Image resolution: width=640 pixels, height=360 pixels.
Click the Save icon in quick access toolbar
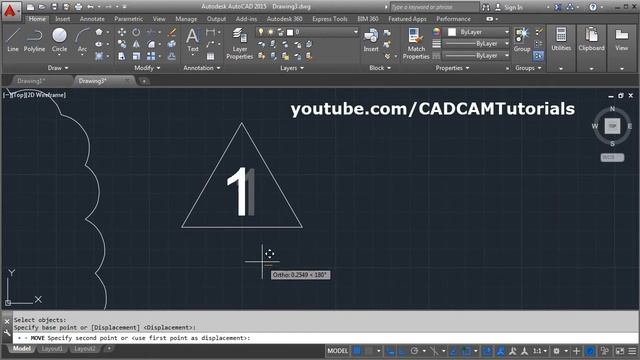[54, 7]
